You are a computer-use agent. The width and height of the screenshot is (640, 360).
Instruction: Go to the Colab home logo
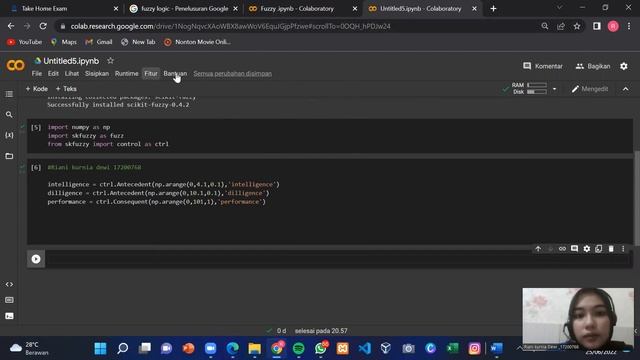[16, 65]
